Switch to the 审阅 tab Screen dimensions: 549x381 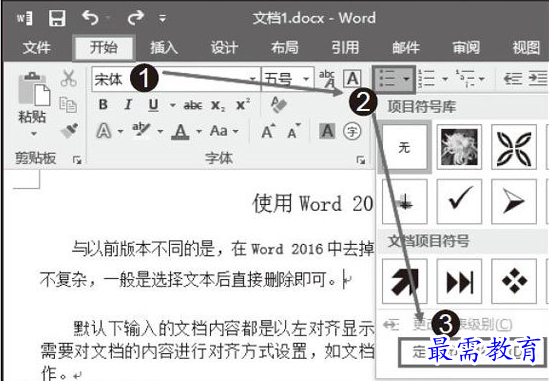(466, 48)
